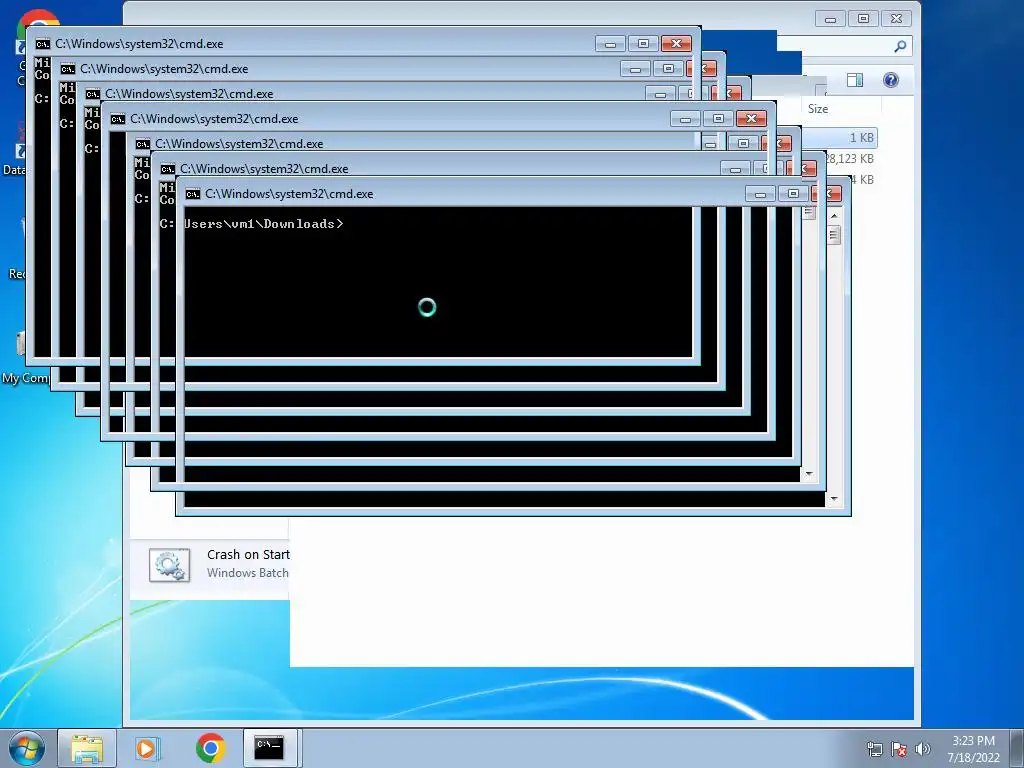The width and height of the screenshot is (1024, 768).
Task: Click the frontmost cmd scrollbar thumb
Action: coord(834,234)
